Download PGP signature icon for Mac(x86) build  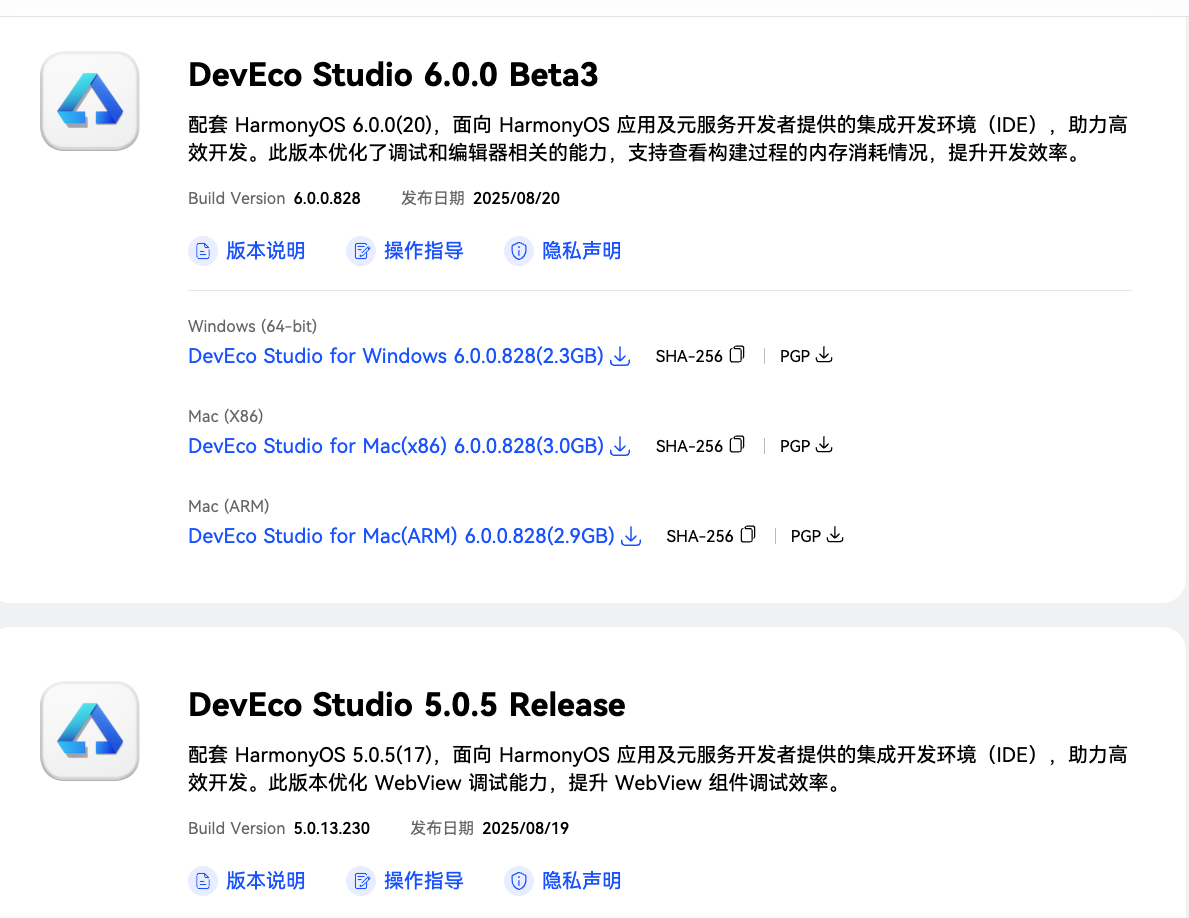[x=824, y=445]
